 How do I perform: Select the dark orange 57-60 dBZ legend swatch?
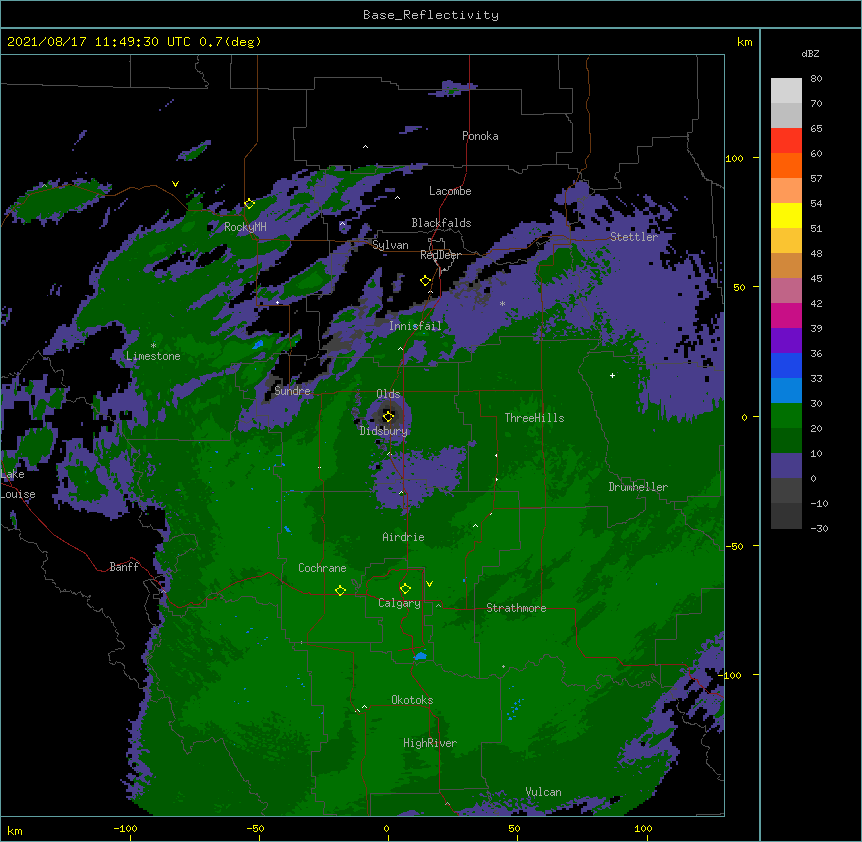[x=786, y=165]
